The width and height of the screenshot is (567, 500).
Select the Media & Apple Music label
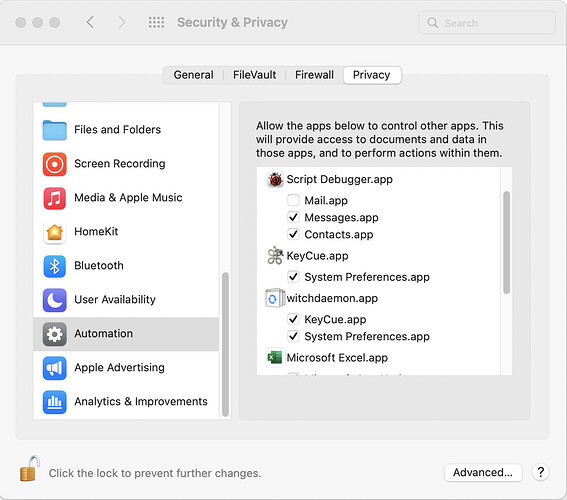(x=128, y=198)
